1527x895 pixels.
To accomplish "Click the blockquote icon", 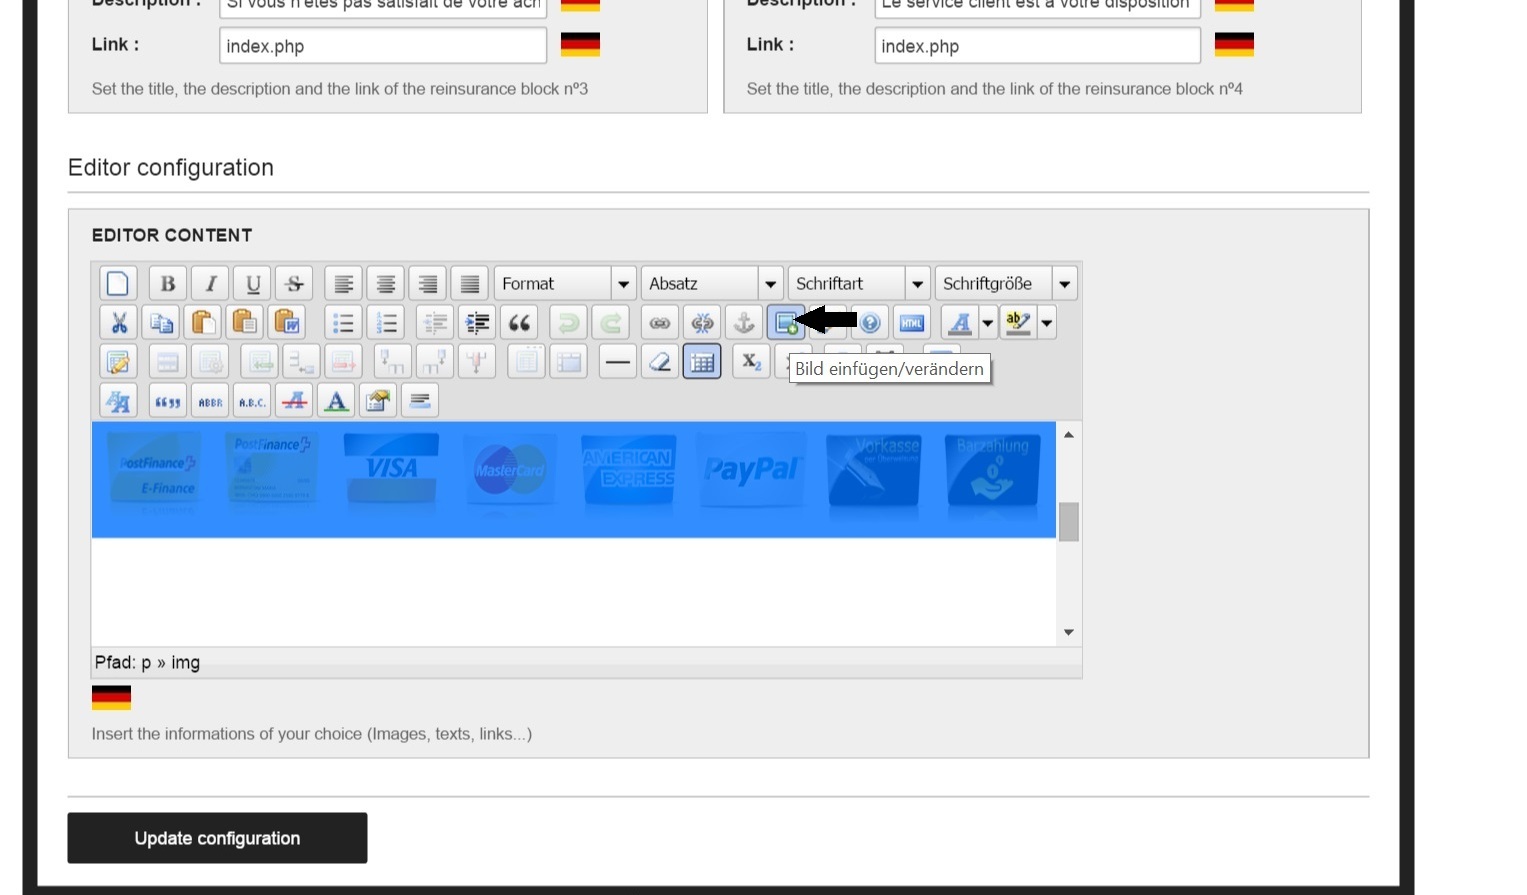I will (x=519, y=323).
